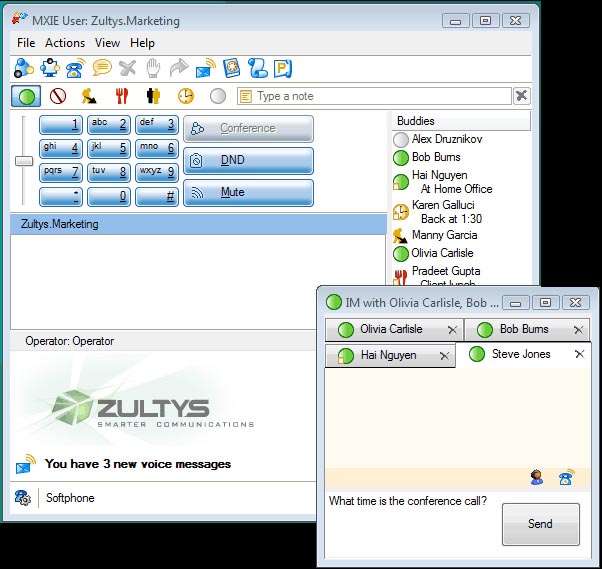The height and width of the screenshot is (569, 602).
Task: Open instant message chat bubble icon
Action: tap(102, 68)
